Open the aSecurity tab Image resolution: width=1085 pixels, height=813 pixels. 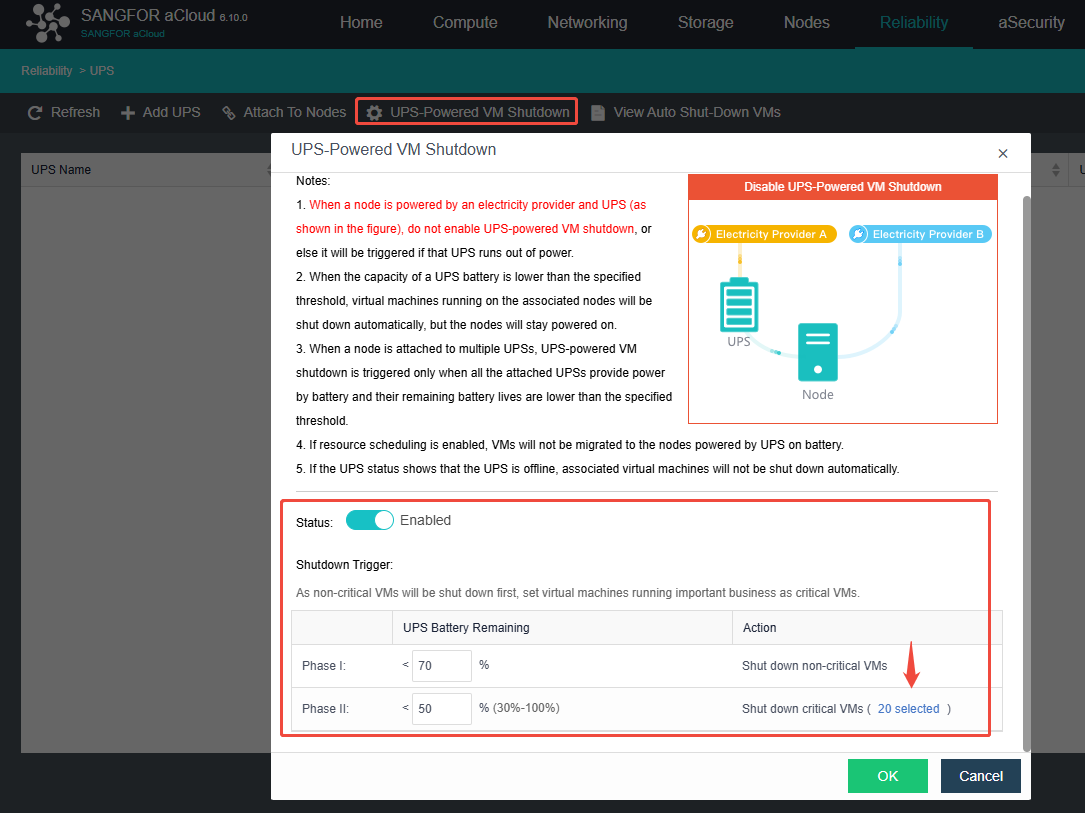(1031, 23)
